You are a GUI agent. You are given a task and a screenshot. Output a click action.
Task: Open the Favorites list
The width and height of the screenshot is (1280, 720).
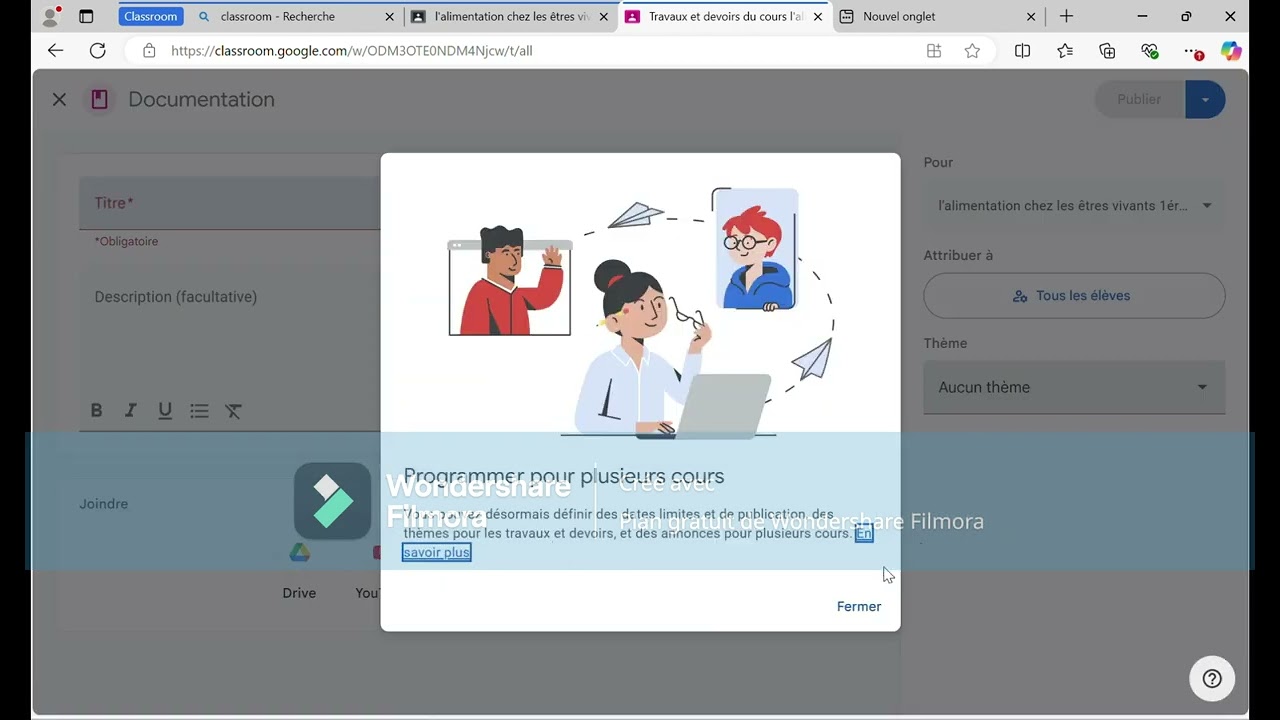pyautogui.click(x=1065, y=51)
